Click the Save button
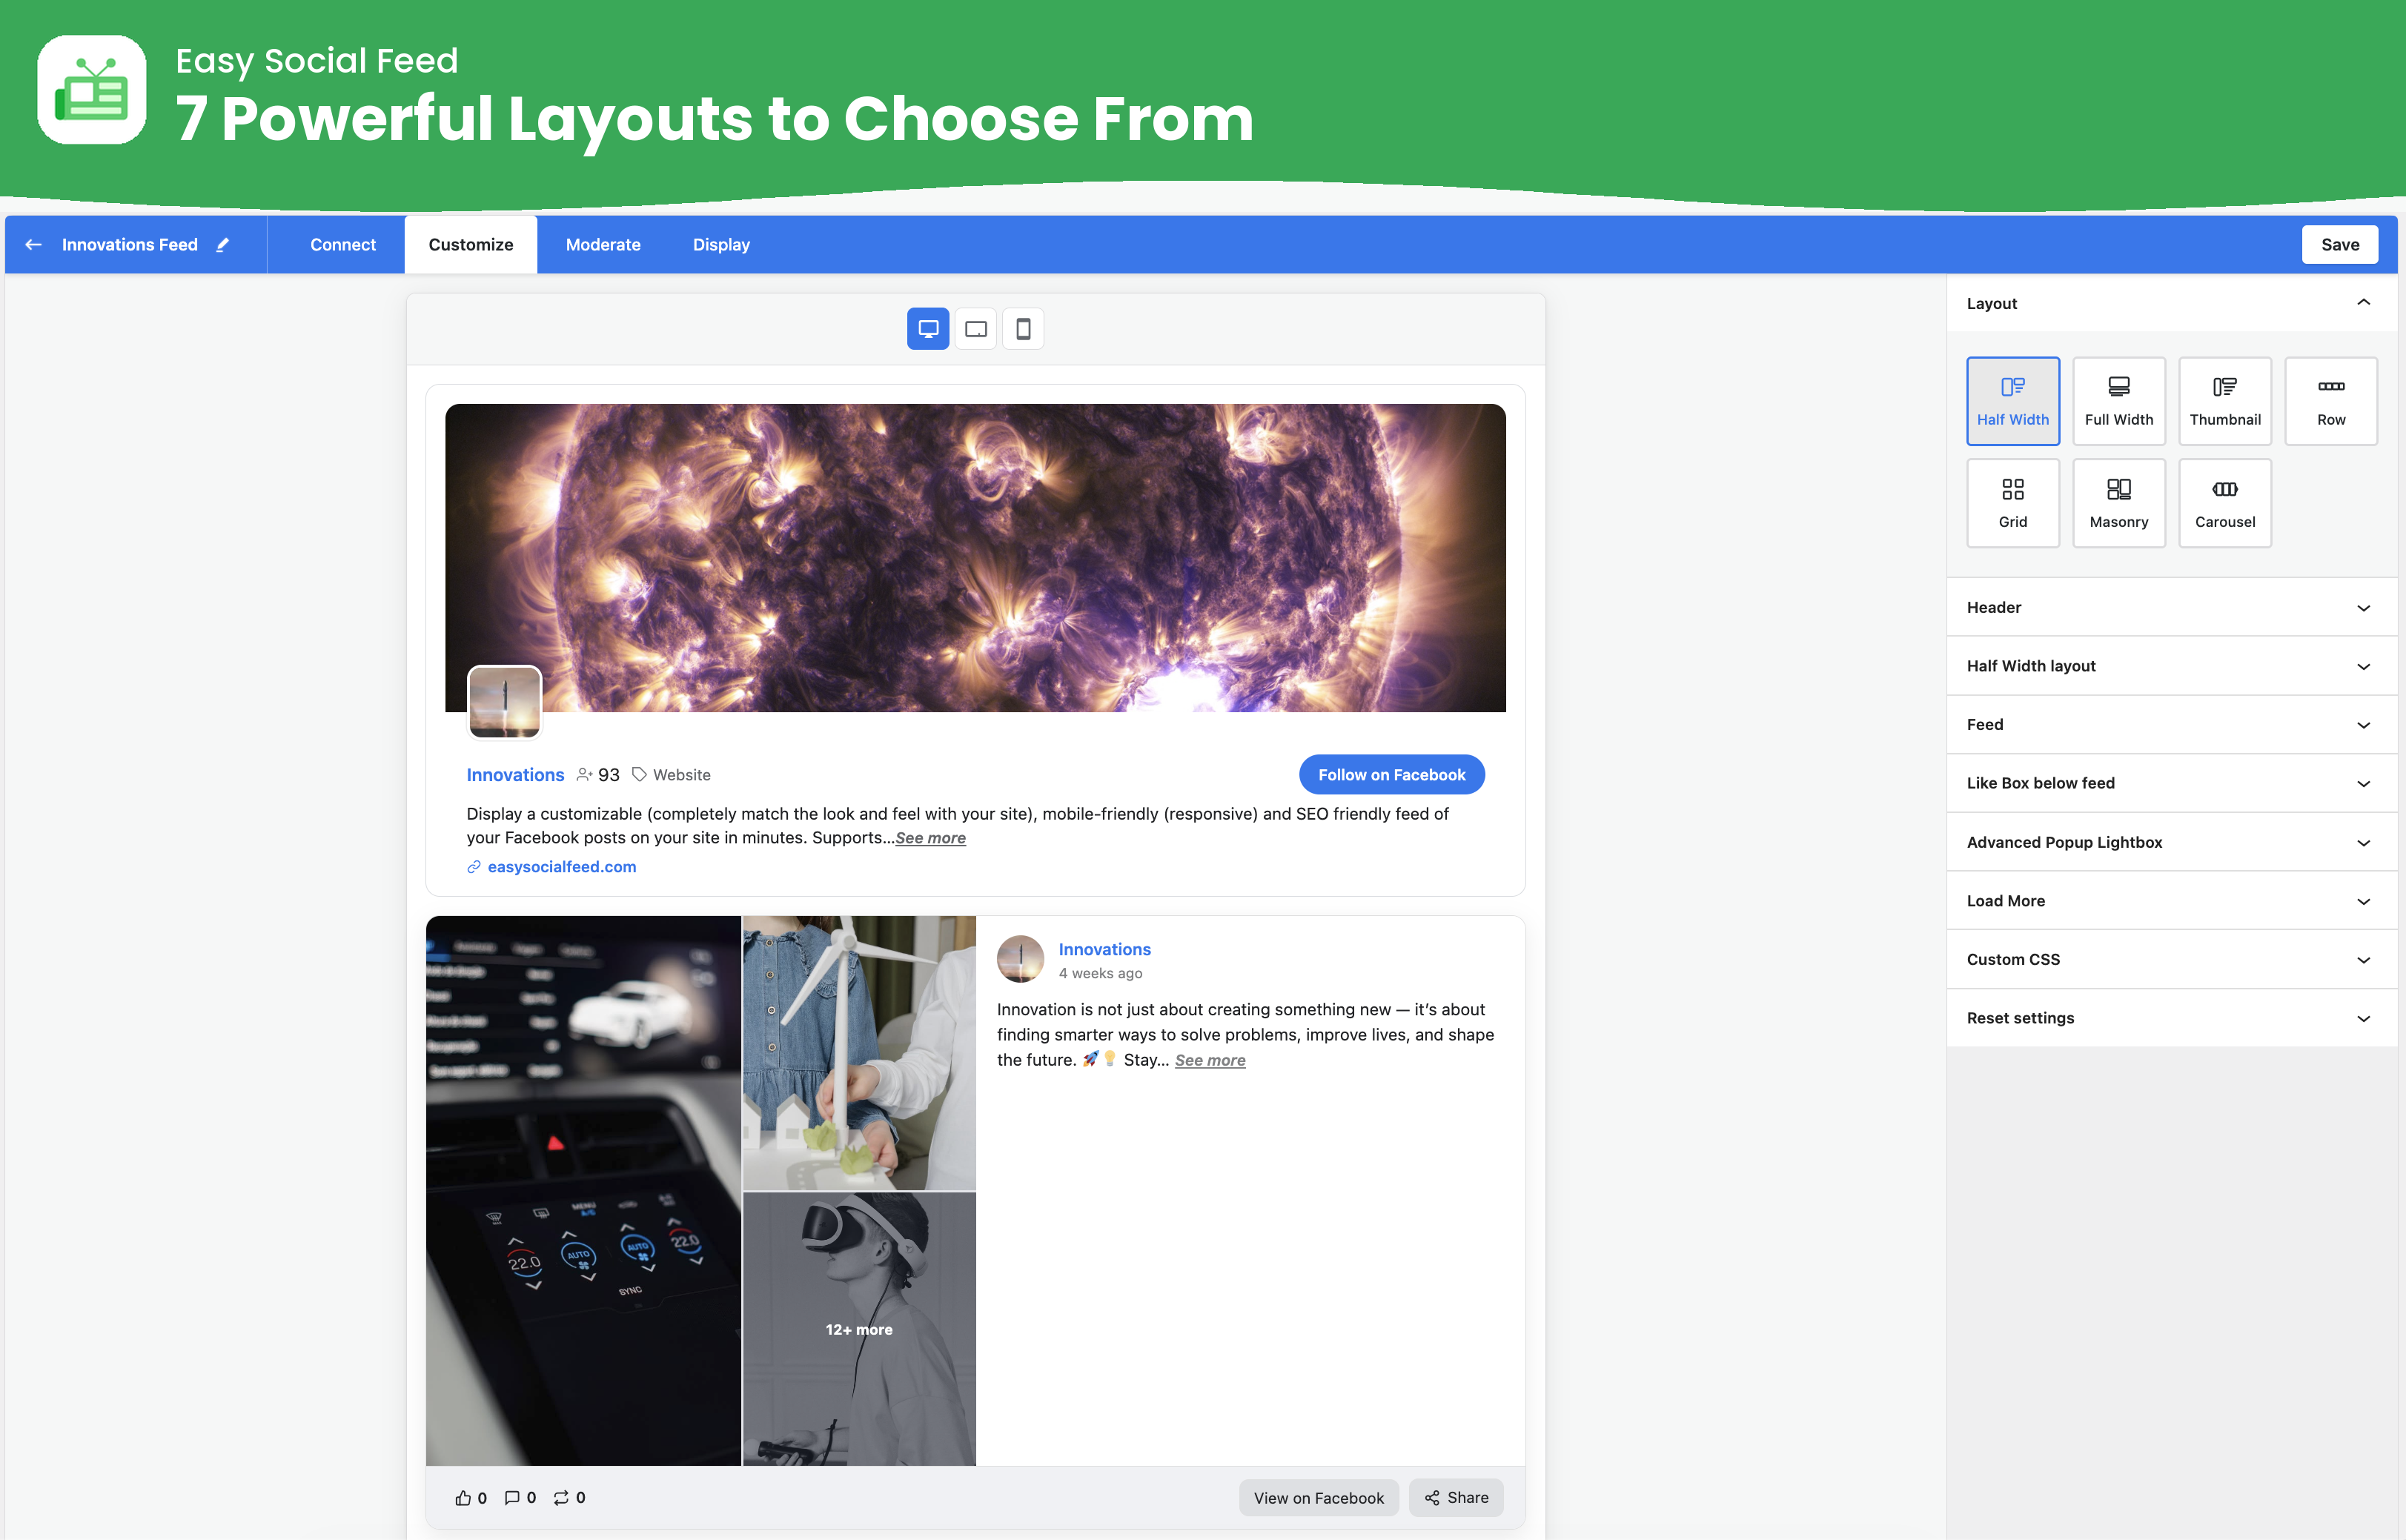 [x=2339, y=244]
